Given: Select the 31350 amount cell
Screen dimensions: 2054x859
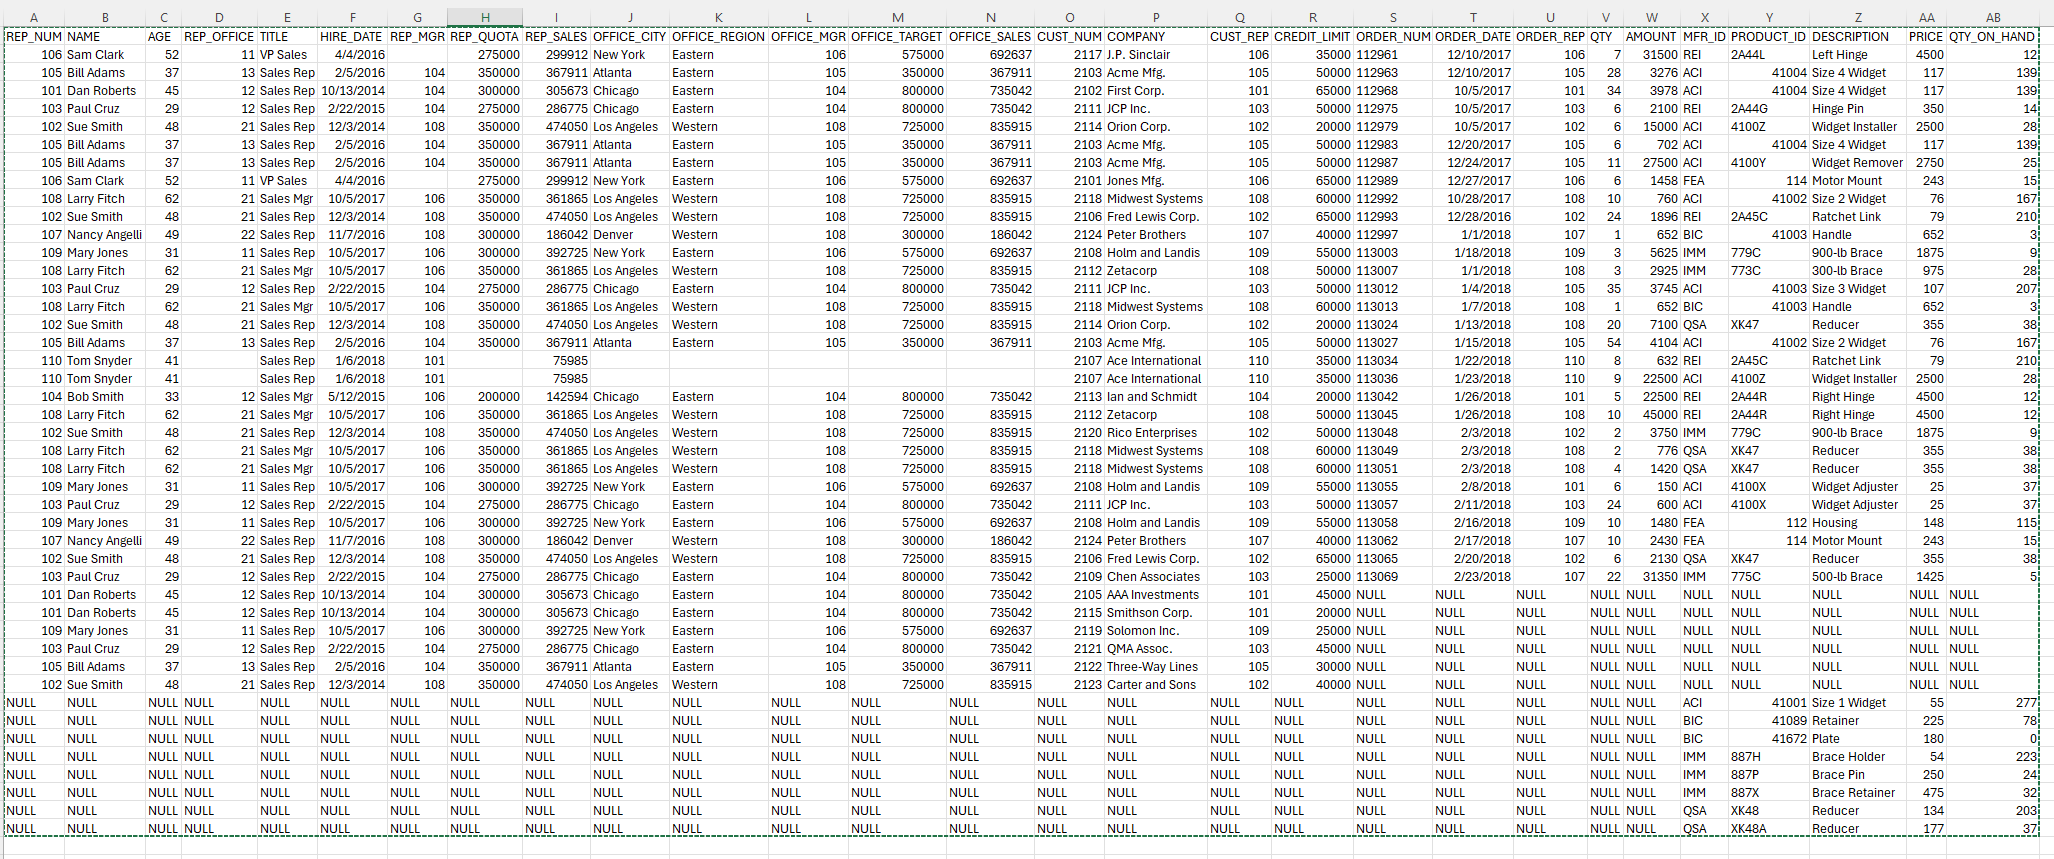Looking at the screenshot, I should 1651,576.
